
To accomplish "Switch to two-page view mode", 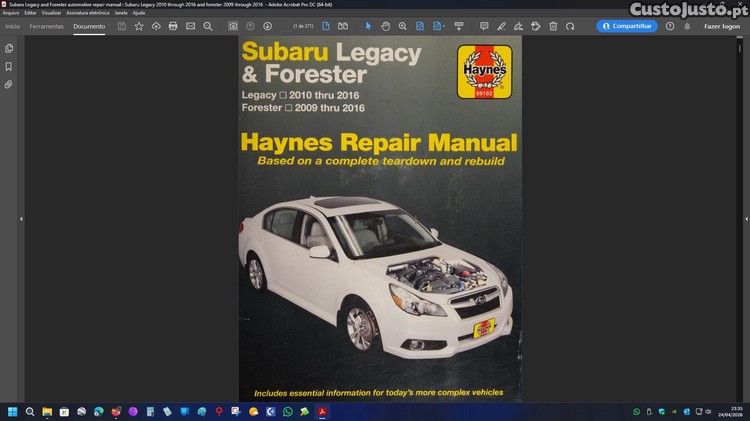I will click(343, 26).
